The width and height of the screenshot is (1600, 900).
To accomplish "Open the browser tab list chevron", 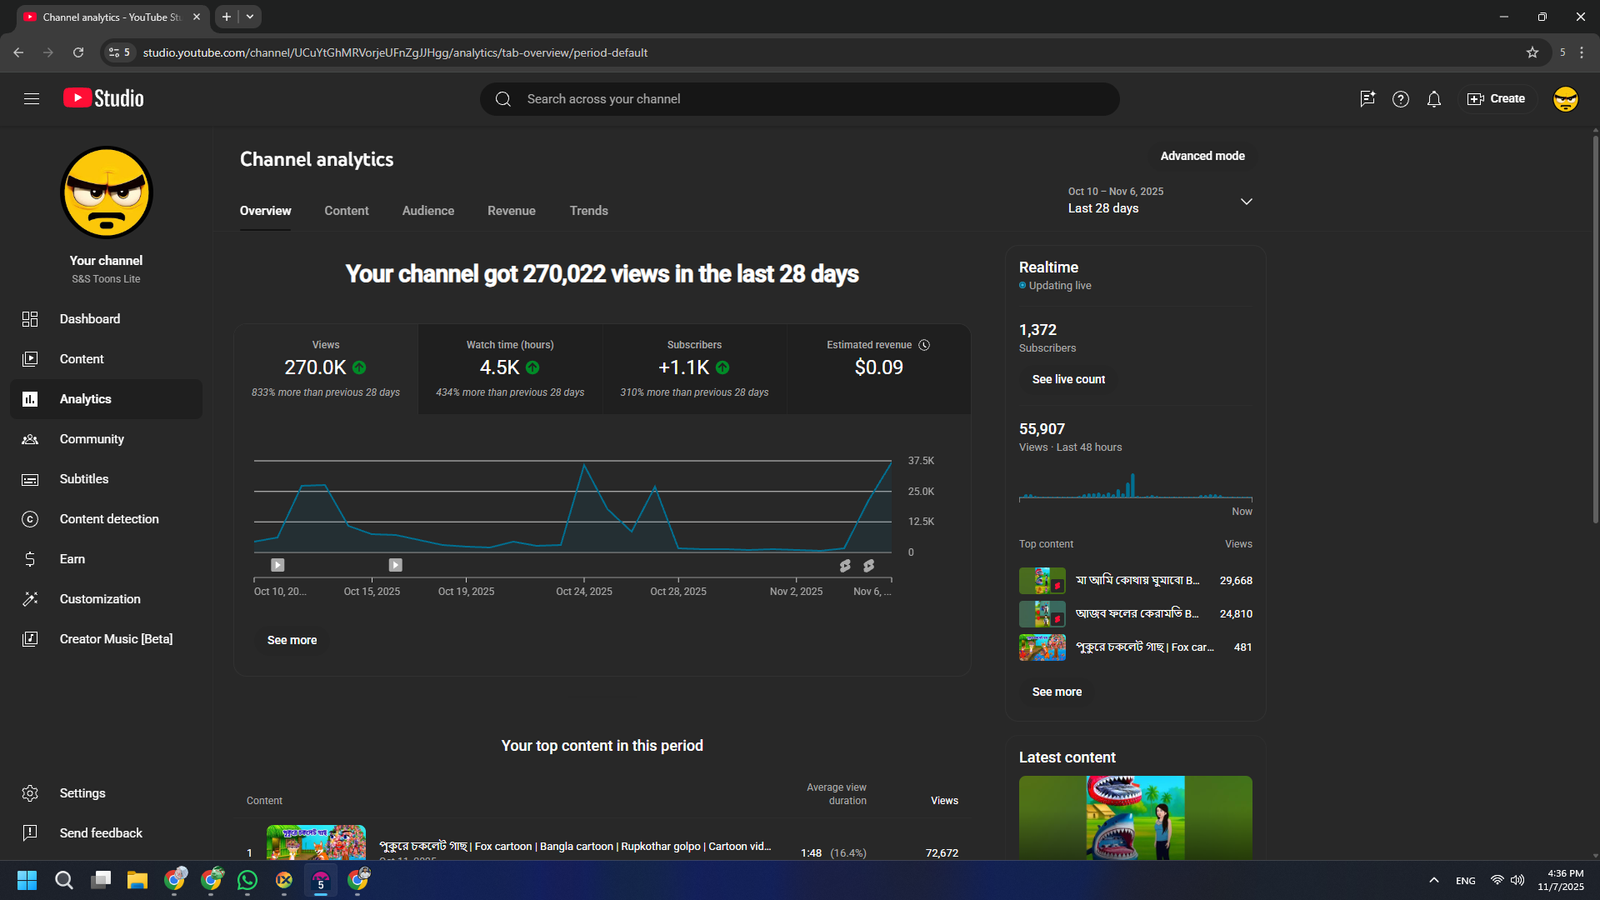I will pos(250,17).
